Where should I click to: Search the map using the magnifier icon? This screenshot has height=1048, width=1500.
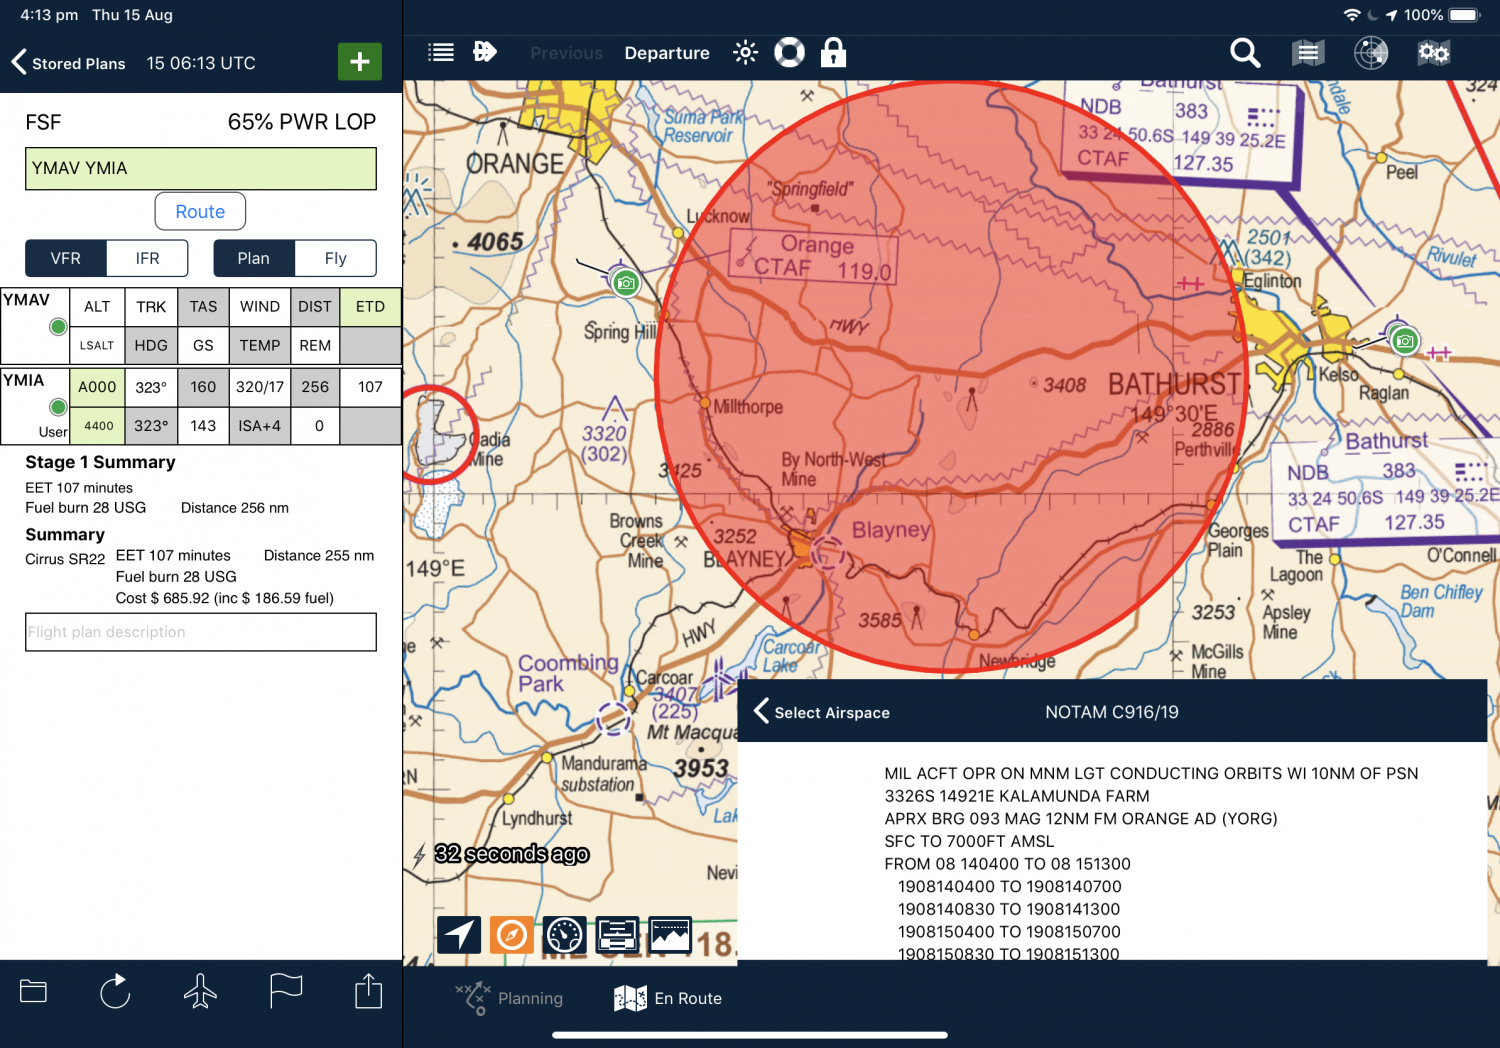point(1244,52)
